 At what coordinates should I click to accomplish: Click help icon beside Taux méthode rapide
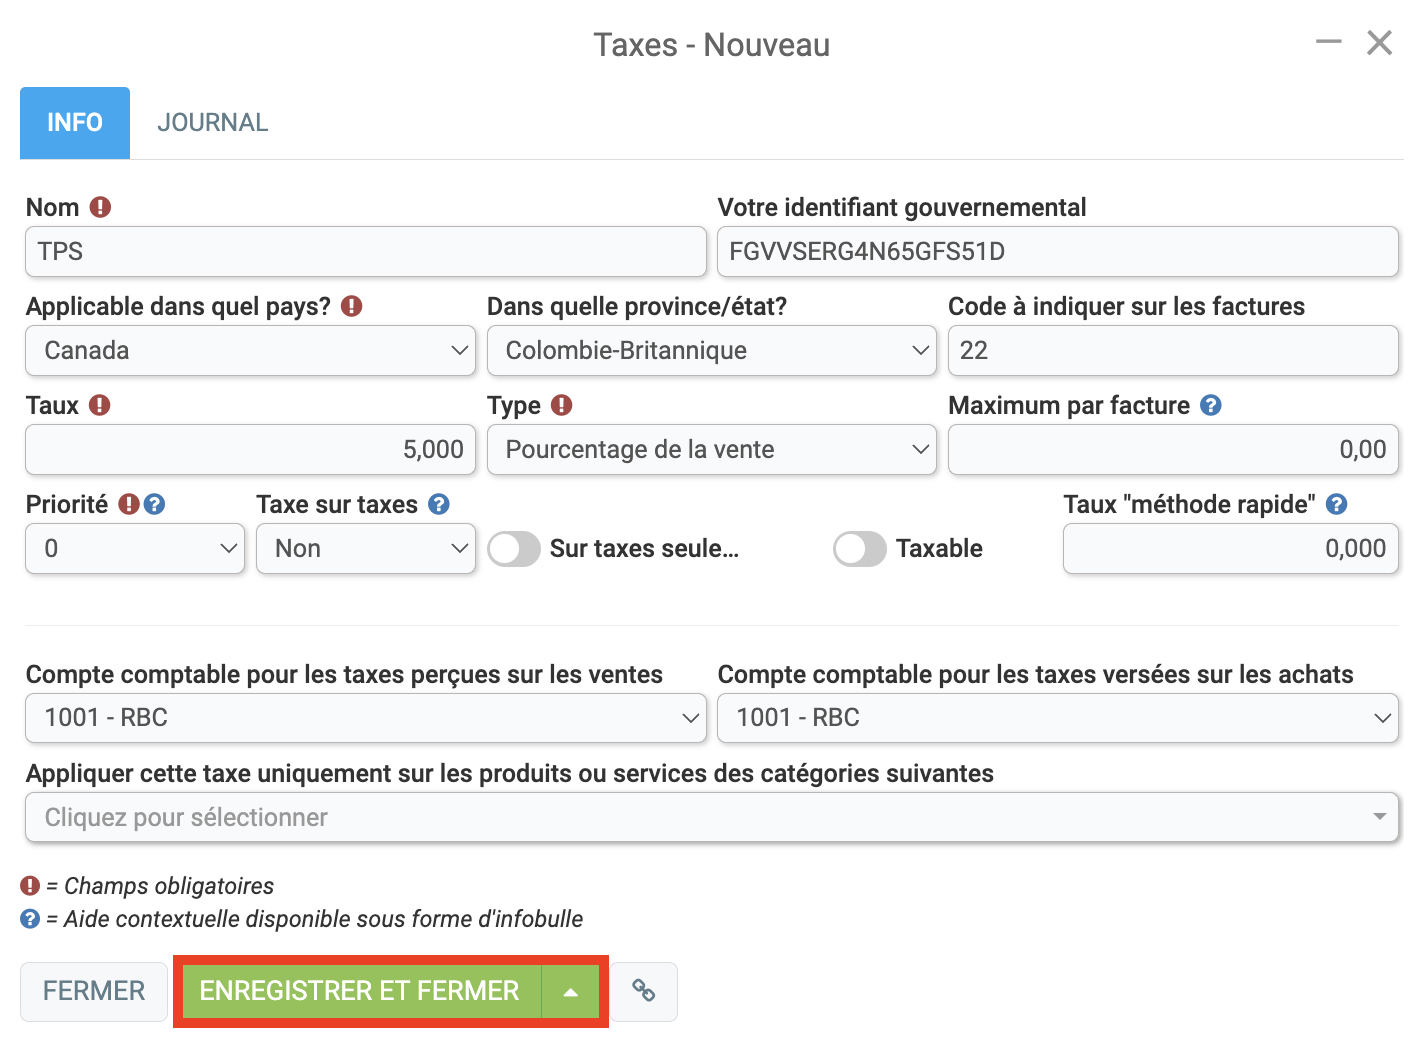(1336, 504)
